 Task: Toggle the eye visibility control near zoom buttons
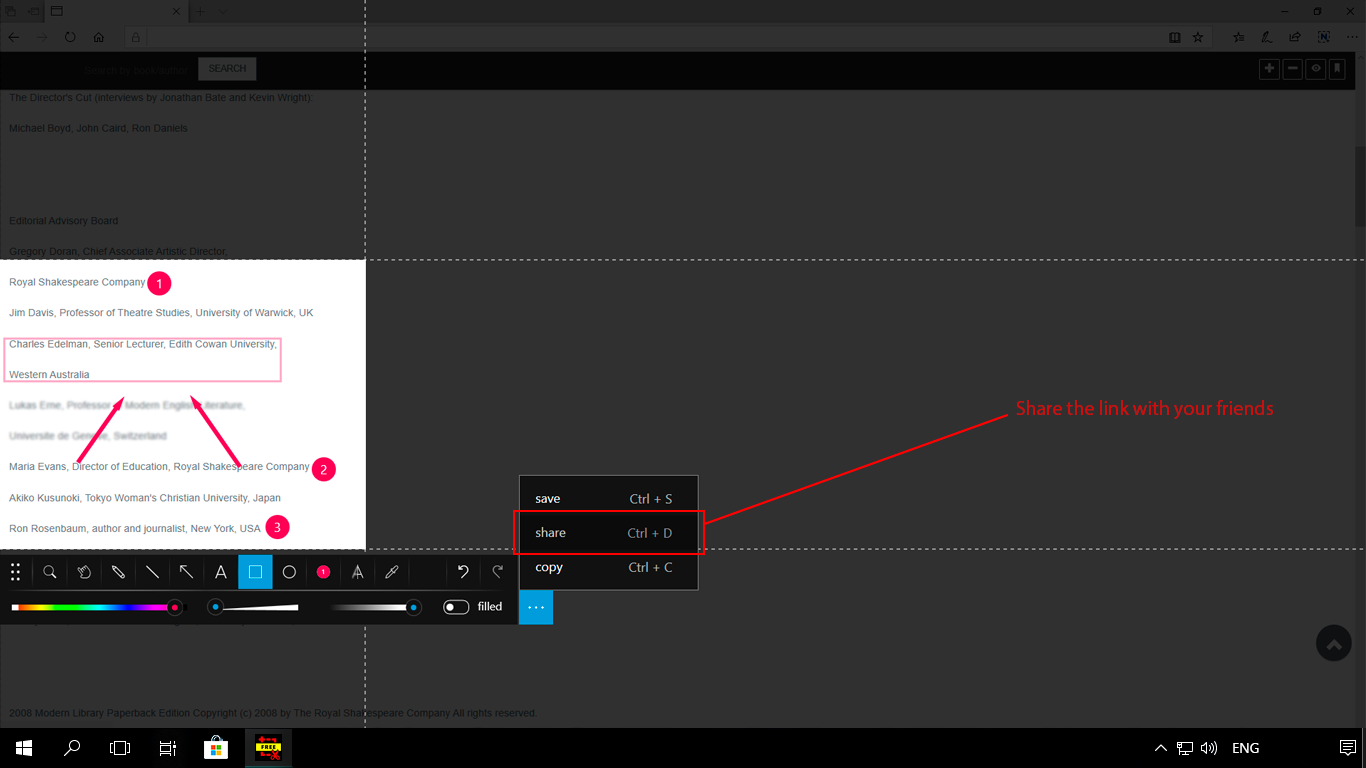[x=1316, y=68]
